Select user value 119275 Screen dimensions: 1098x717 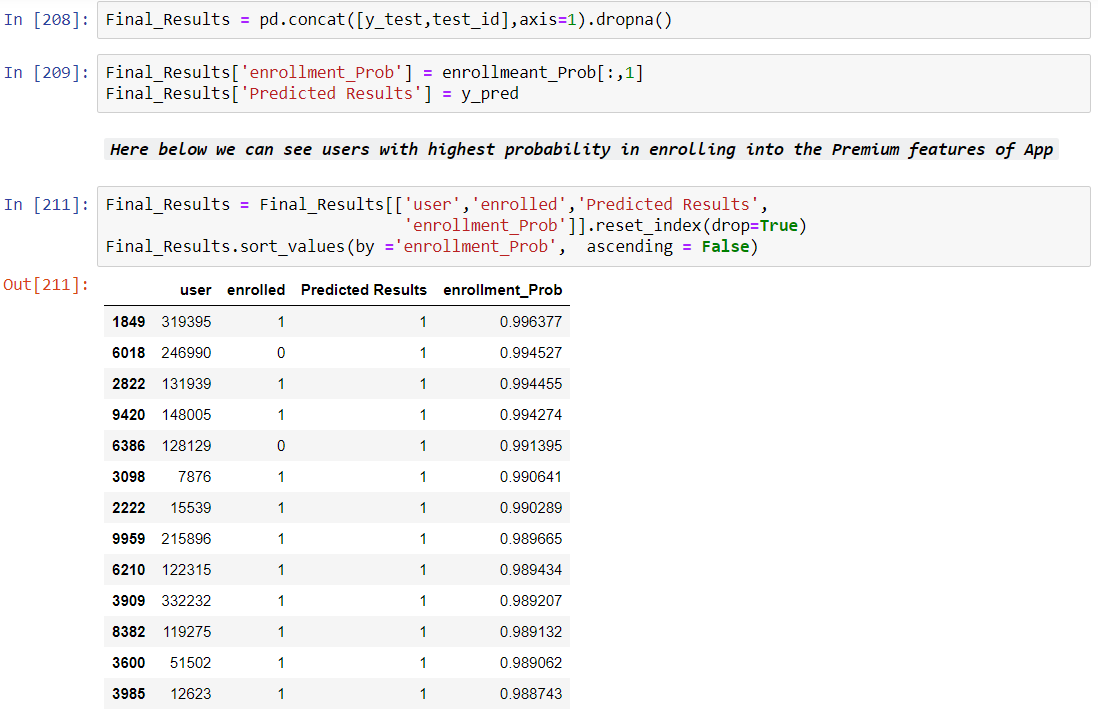[187, 632]
